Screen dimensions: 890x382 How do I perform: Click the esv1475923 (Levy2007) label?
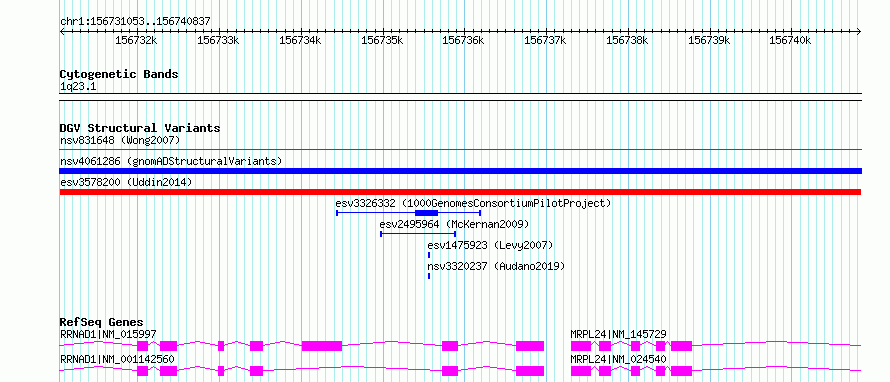[490, 245]
